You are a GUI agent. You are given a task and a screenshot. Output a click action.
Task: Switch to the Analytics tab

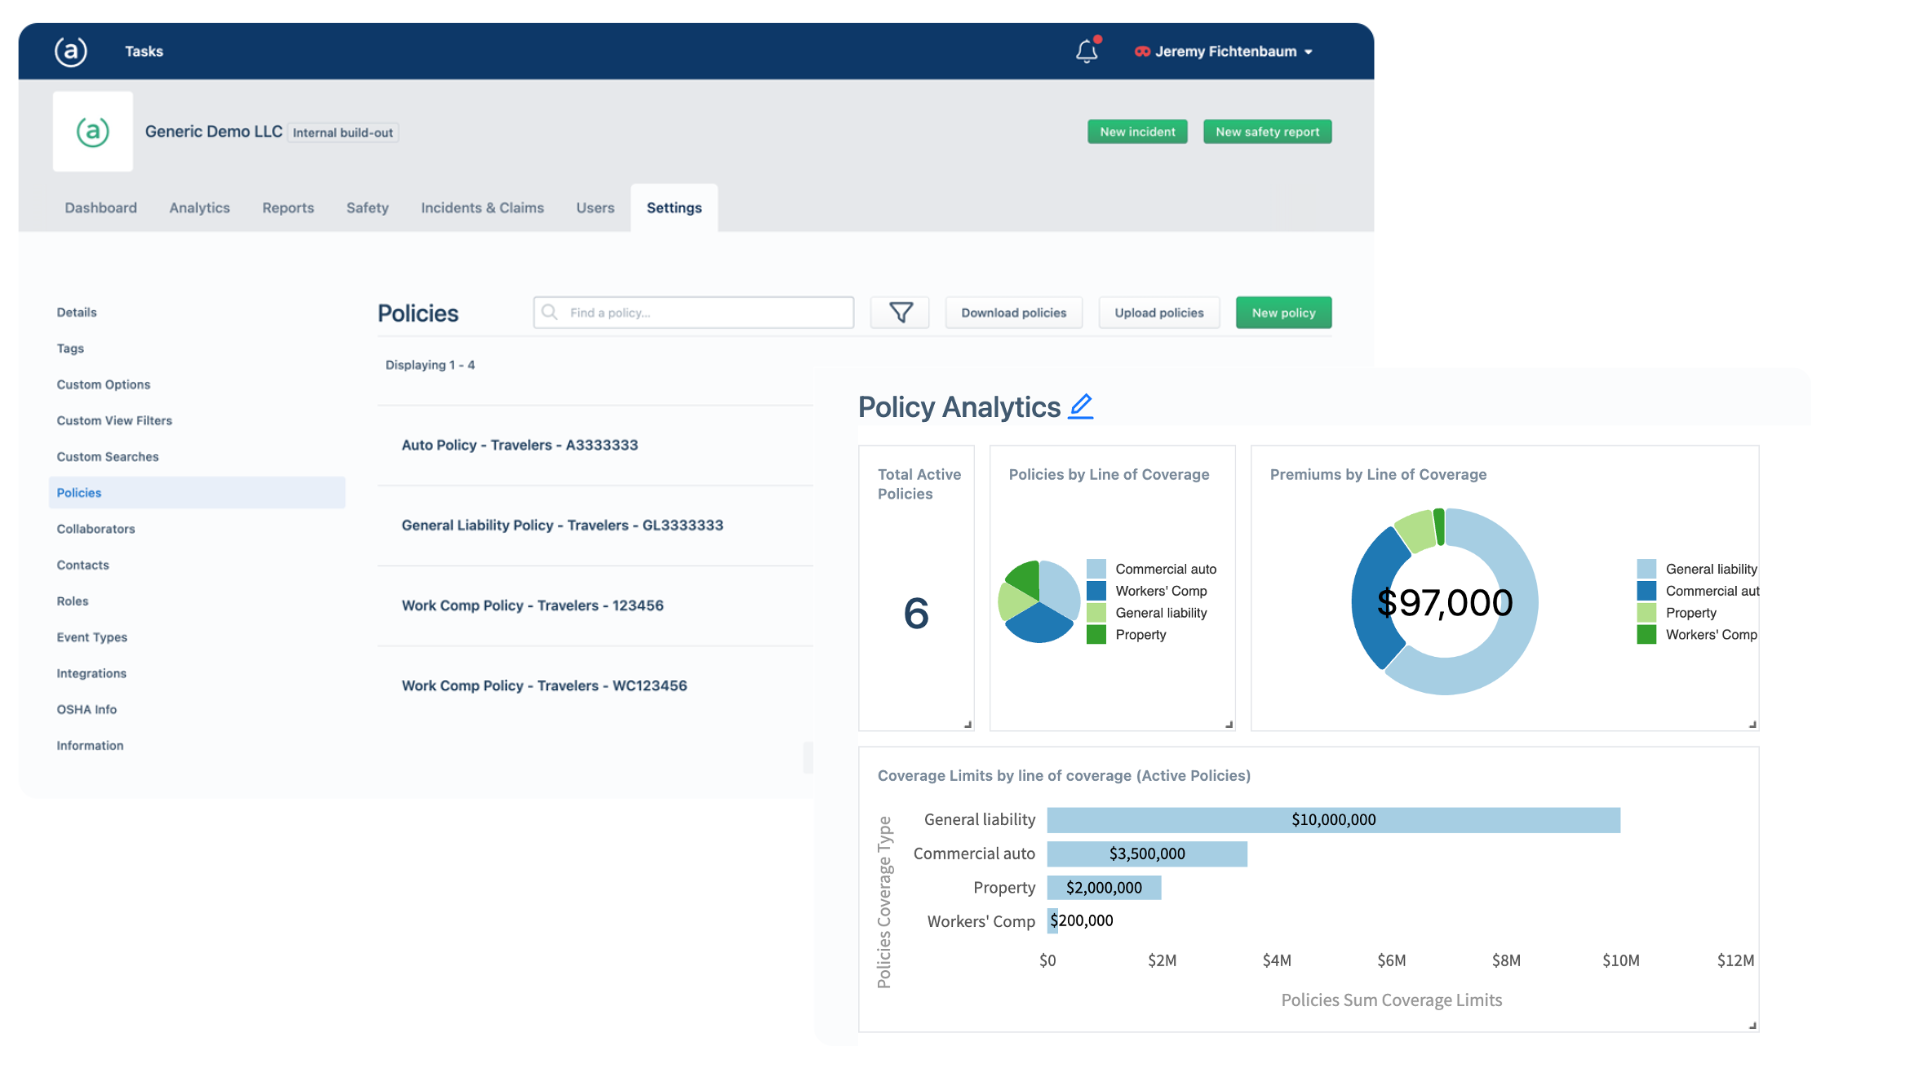(x=200, y=208)
